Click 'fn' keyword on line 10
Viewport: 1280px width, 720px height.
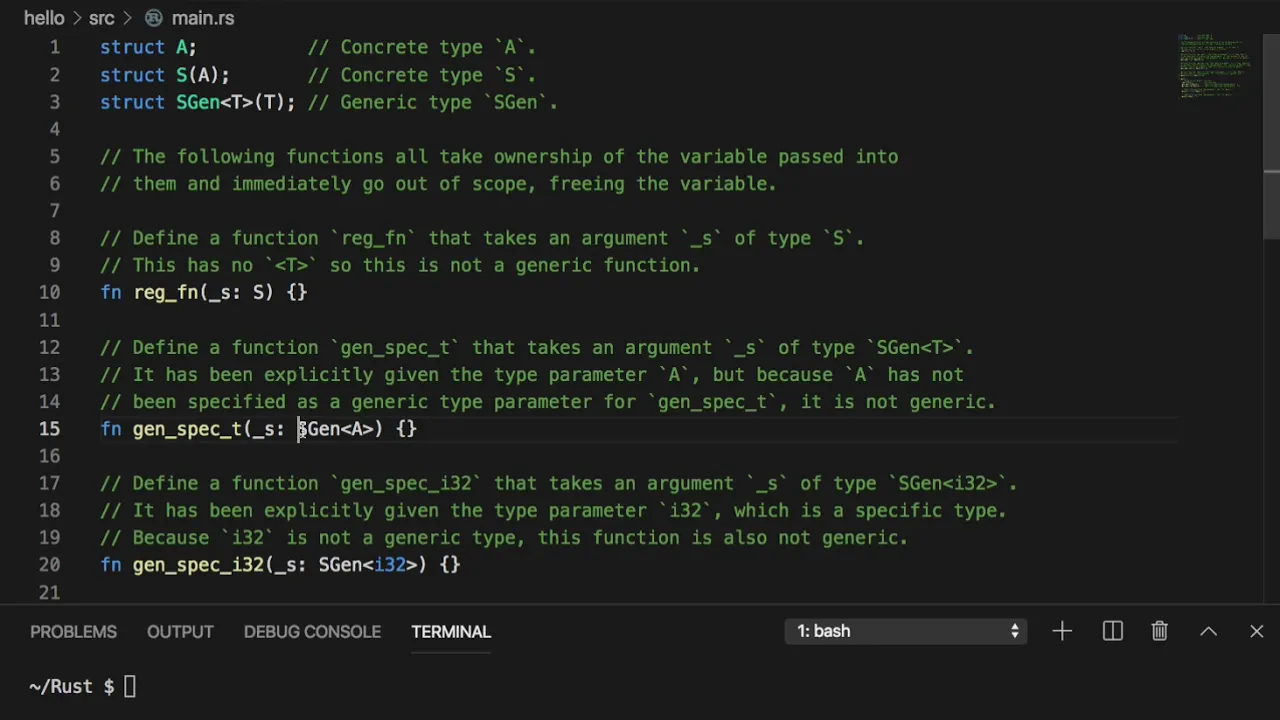click(x=111, y=293)
